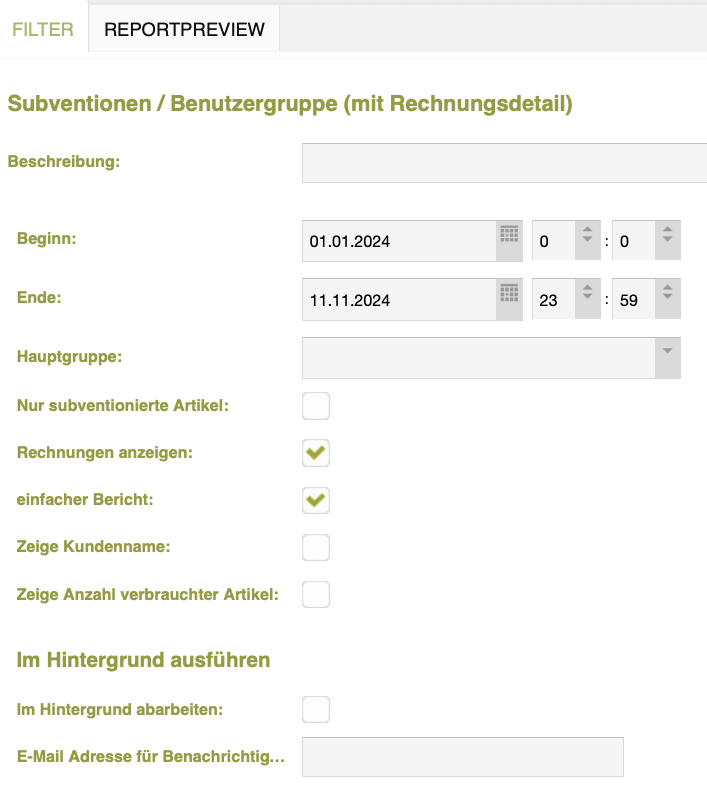This screenshot has width=707, height=796.
Task: Focus the Beschreibung text field
Action: point(504,163)
